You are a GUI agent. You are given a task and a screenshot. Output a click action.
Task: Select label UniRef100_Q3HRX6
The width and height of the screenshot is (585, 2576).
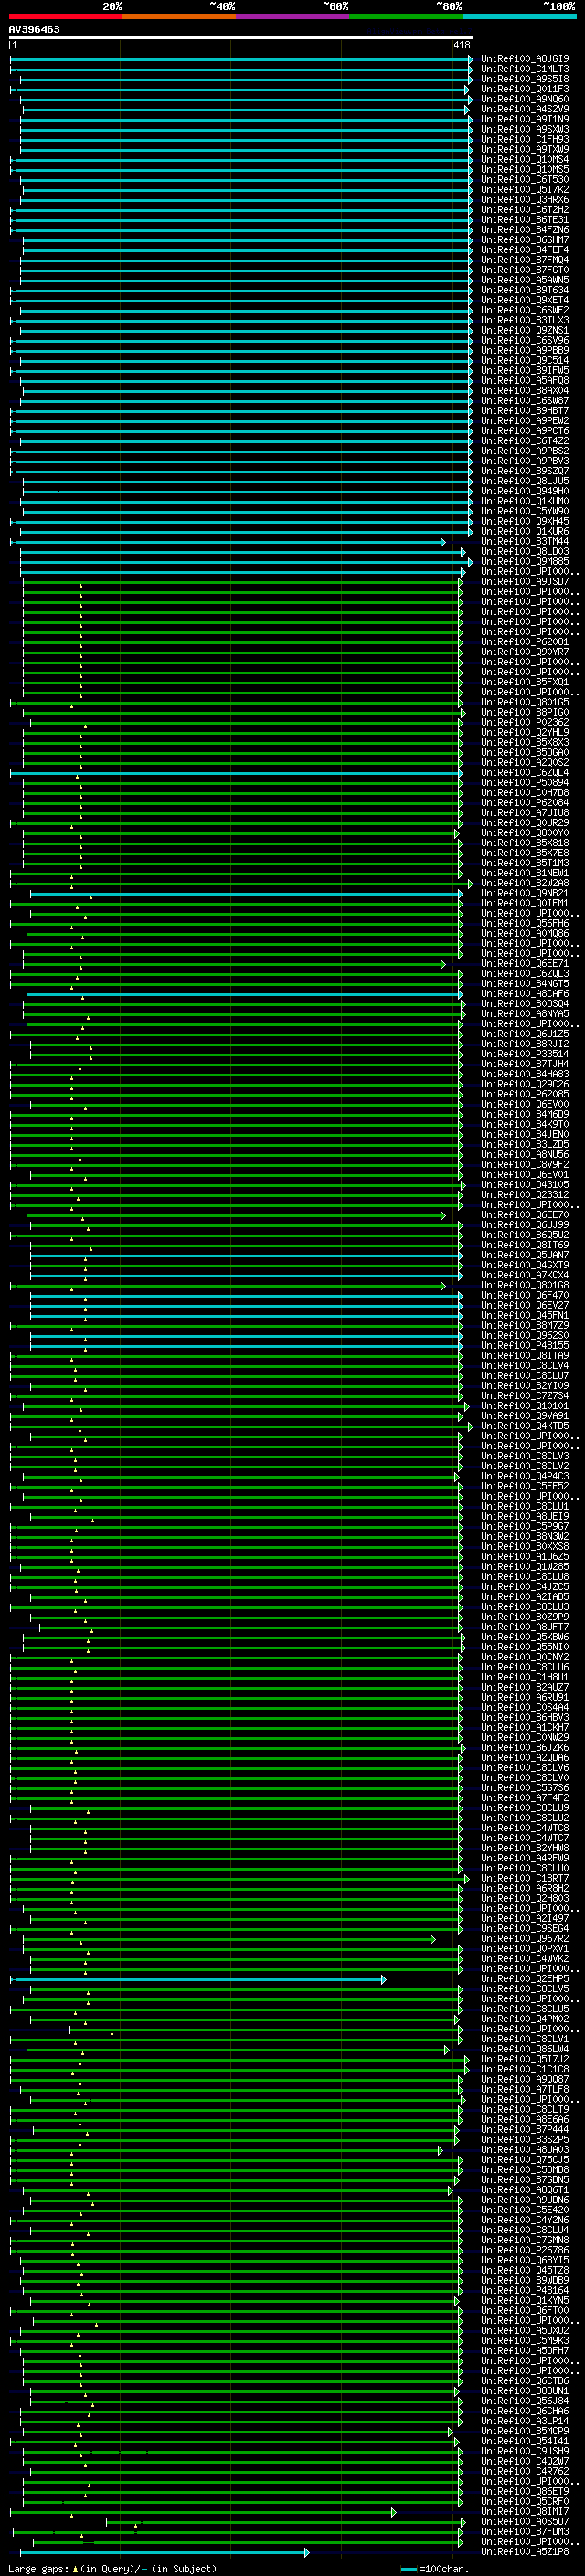[525, 200]
